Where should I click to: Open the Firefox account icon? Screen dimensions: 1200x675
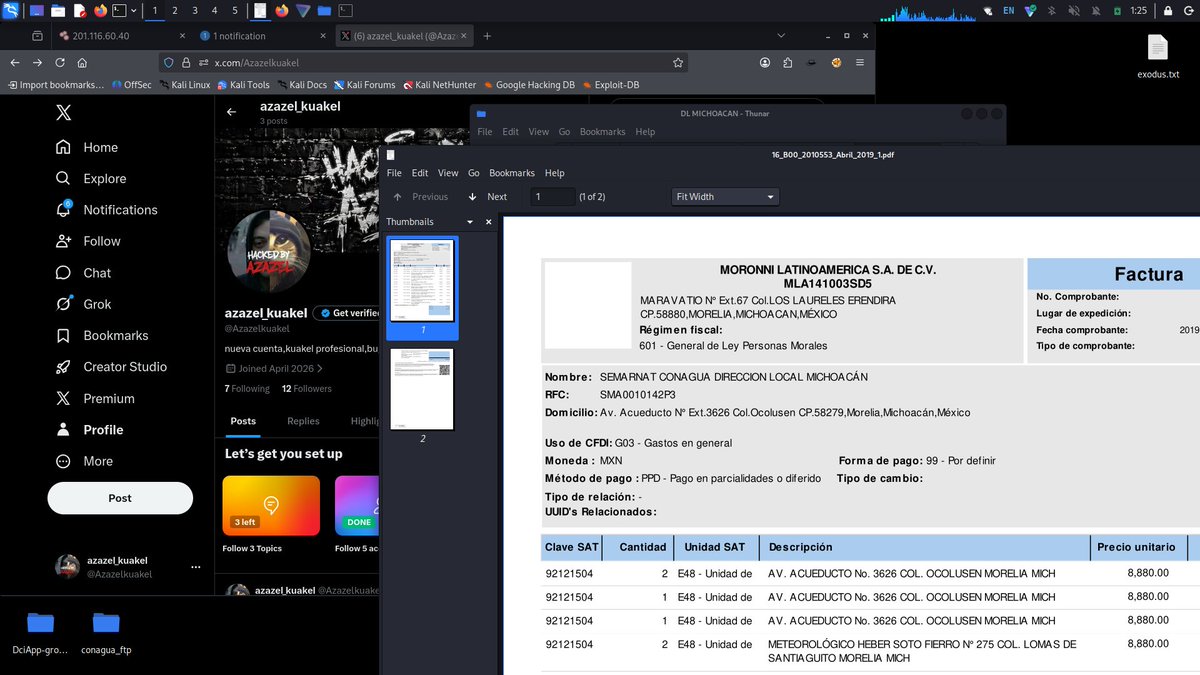coord(765,62)
